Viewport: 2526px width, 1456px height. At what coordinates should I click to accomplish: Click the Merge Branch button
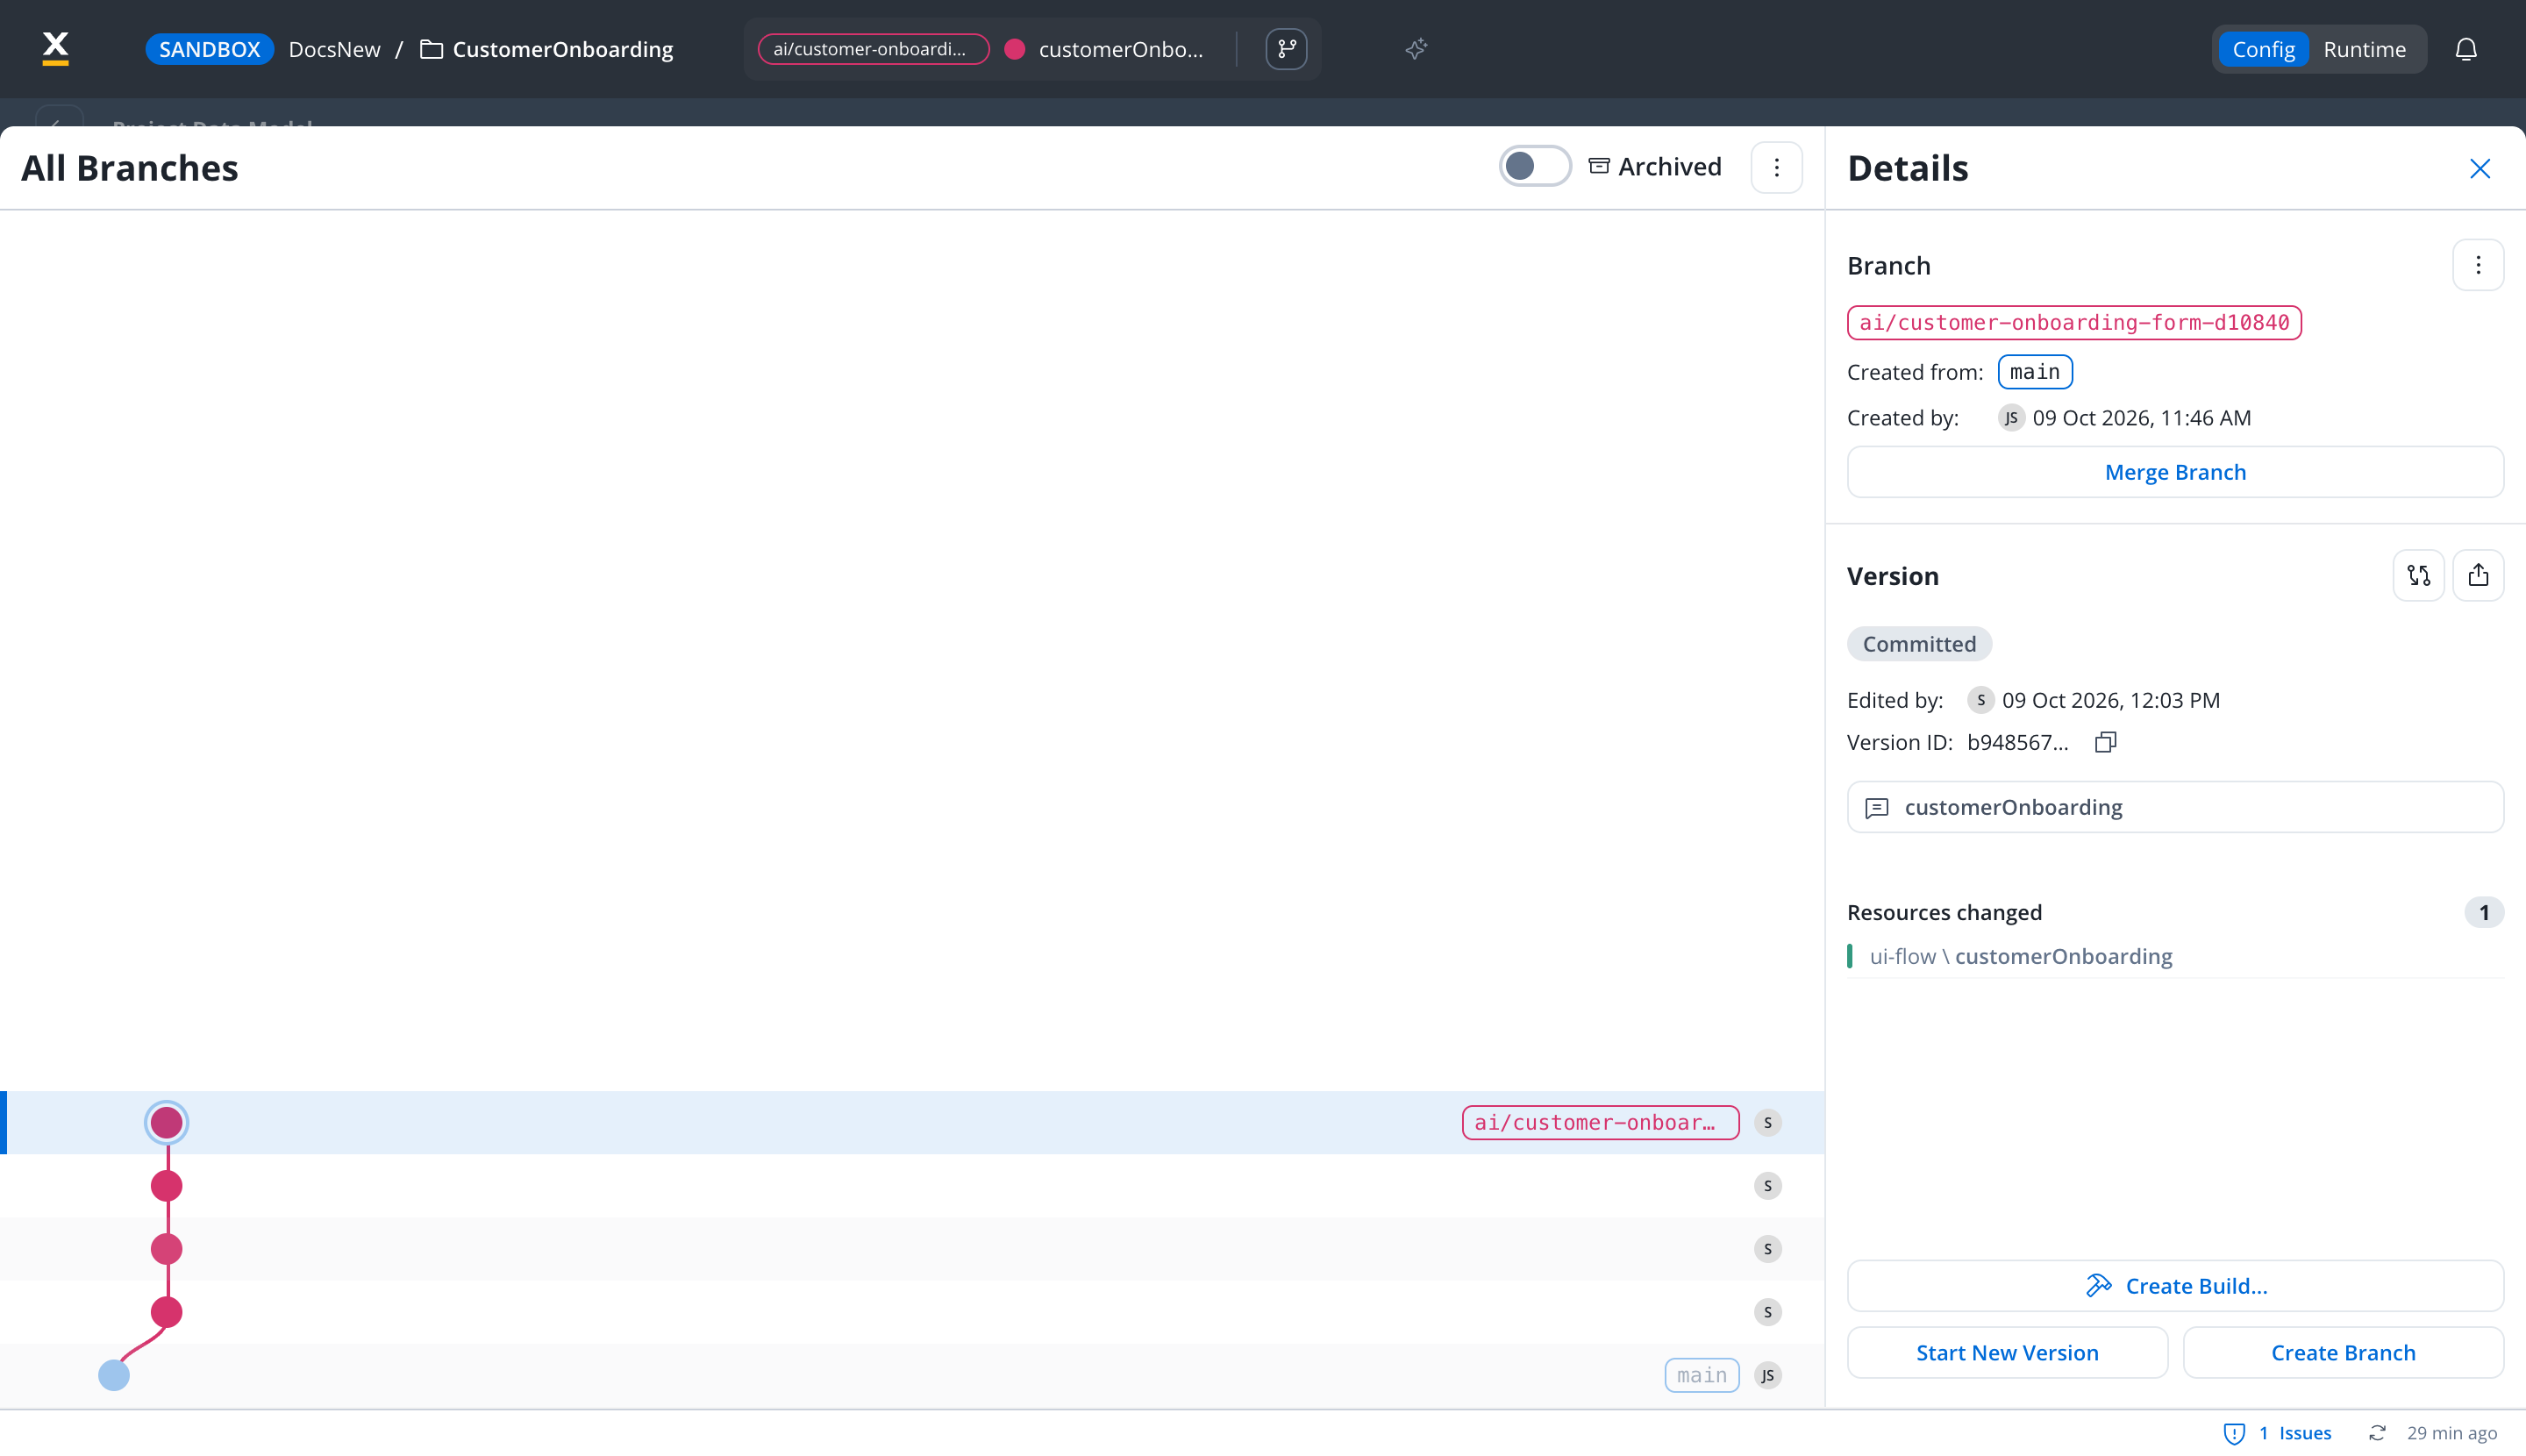(2175, 472)
